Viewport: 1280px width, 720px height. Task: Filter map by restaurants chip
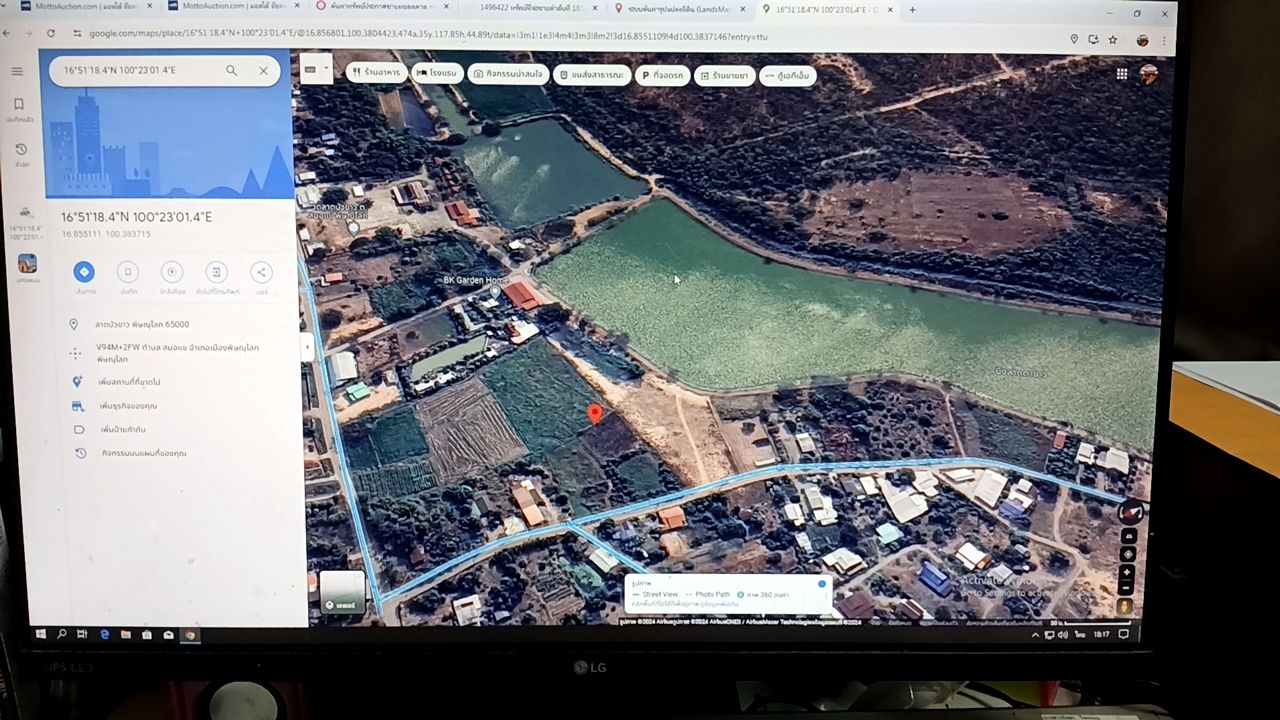(x=377, y=73)
